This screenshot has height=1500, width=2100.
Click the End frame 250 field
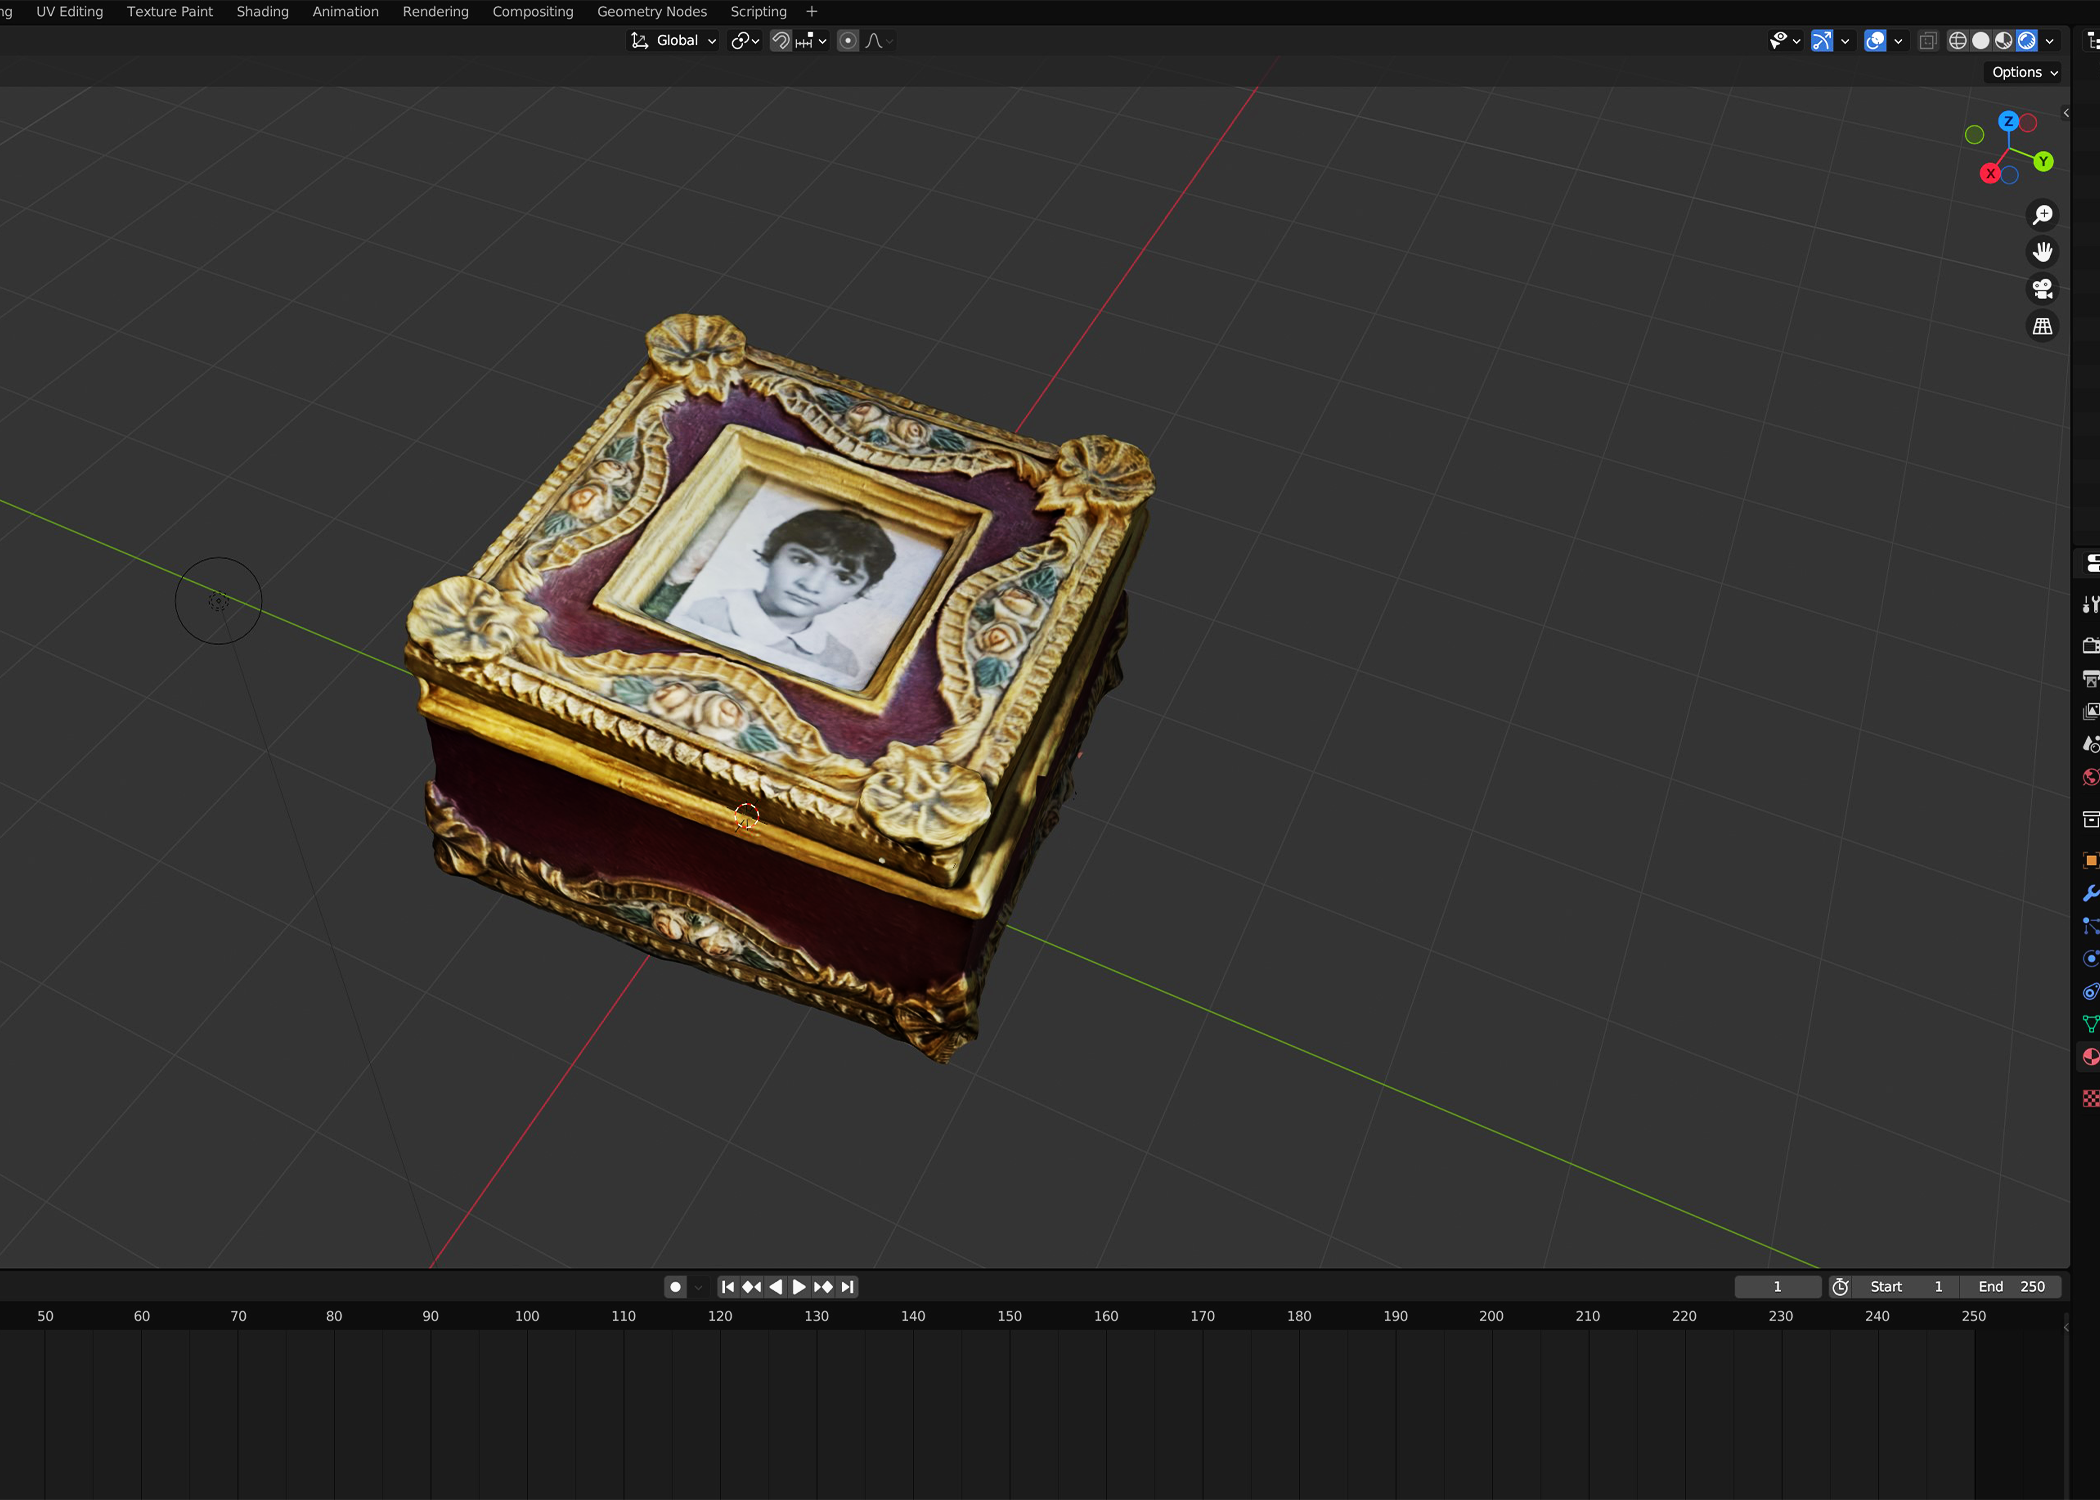tap(2011, 1287)
